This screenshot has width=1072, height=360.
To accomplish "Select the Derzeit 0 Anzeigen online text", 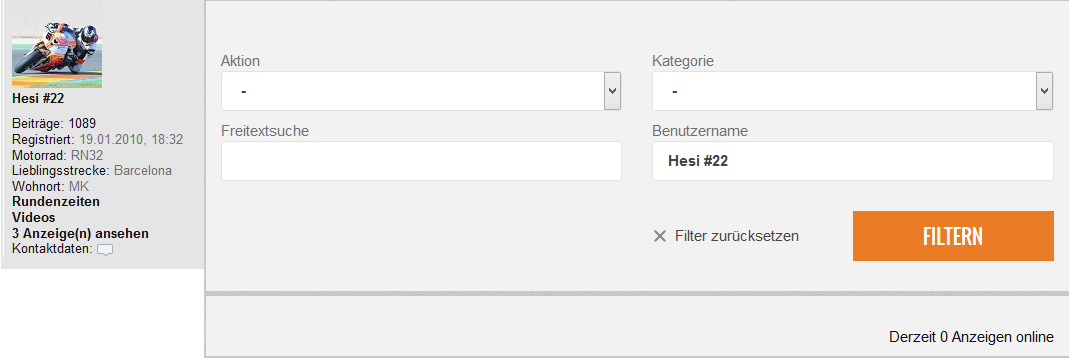I will click(971, 337).
